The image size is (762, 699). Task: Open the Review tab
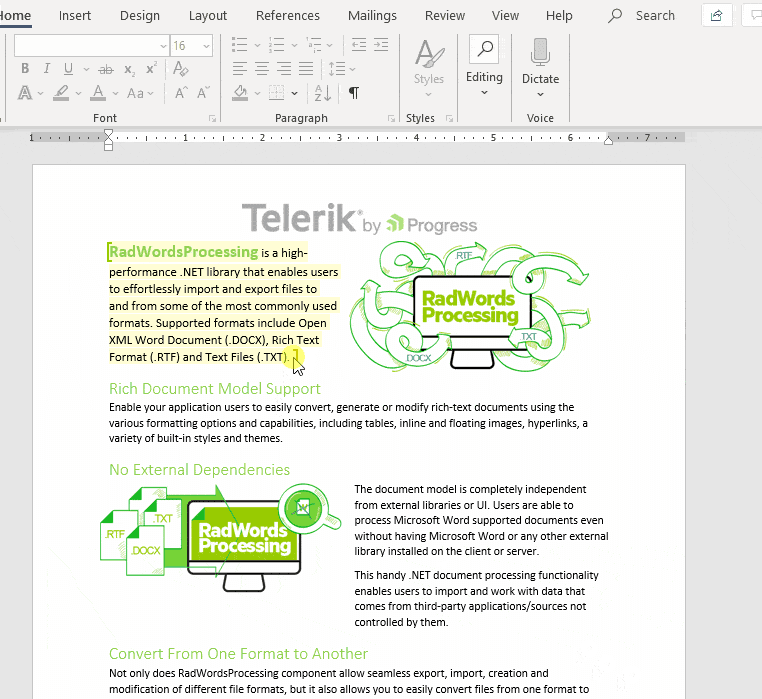(x=445, y=16)
